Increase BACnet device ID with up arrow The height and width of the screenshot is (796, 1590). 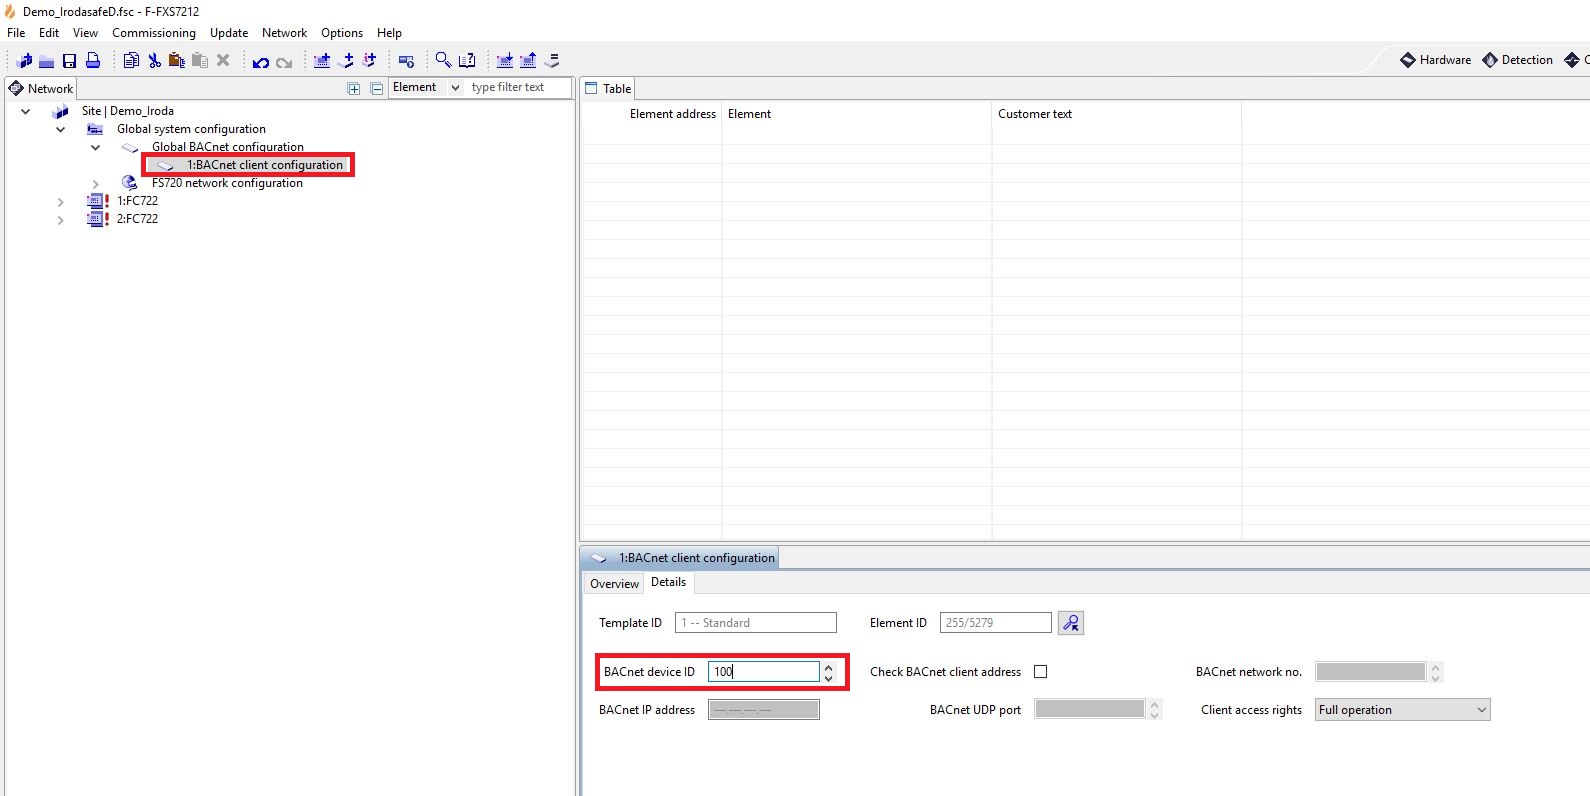click(x=828, y=667)
